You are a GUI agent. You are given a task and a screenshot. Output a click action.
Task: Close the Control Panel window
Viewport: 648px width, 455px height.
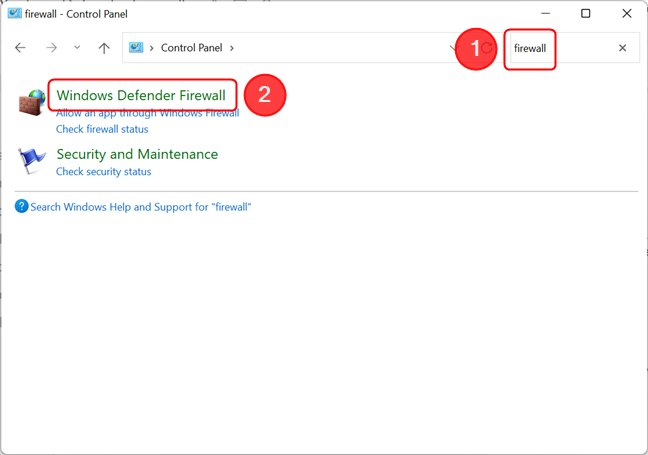click(x=627, y=13)
